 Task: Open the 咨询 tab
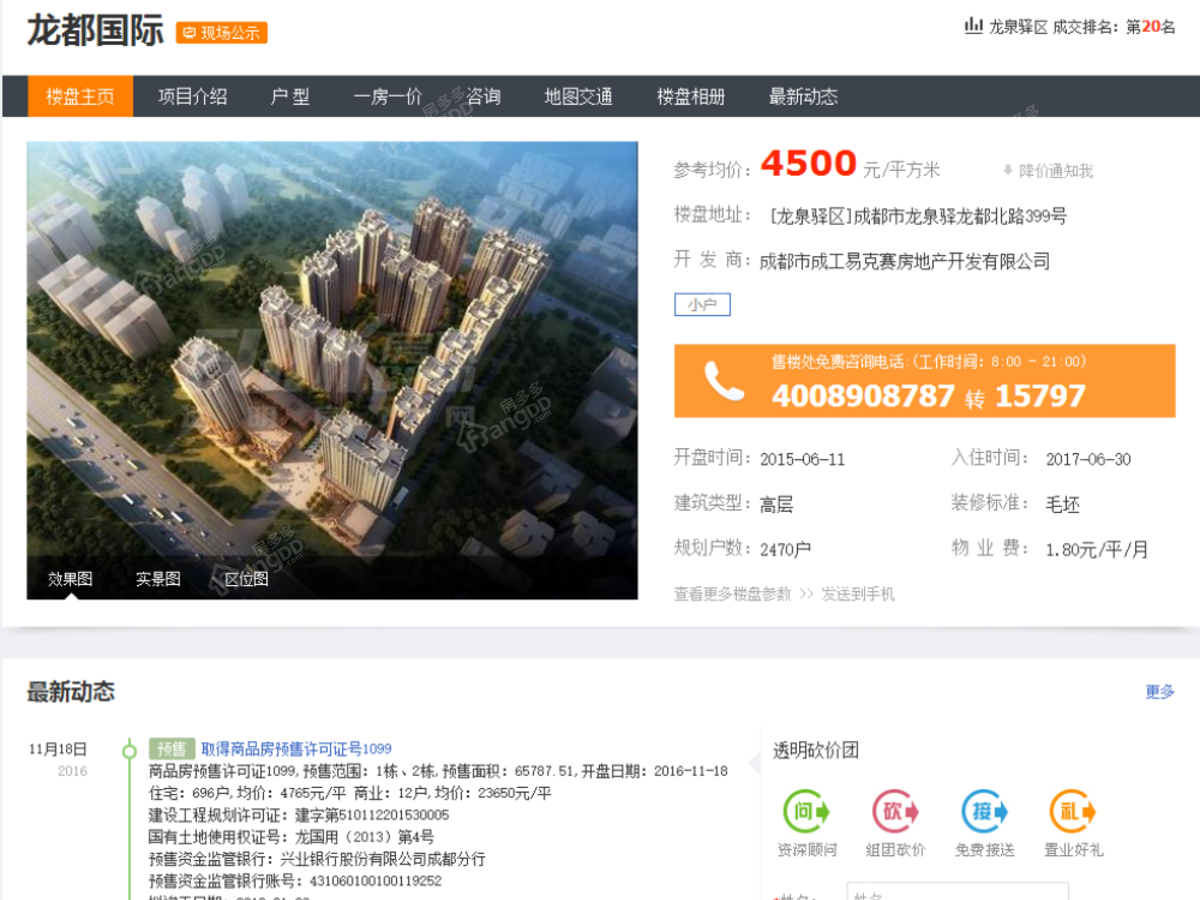483,96
